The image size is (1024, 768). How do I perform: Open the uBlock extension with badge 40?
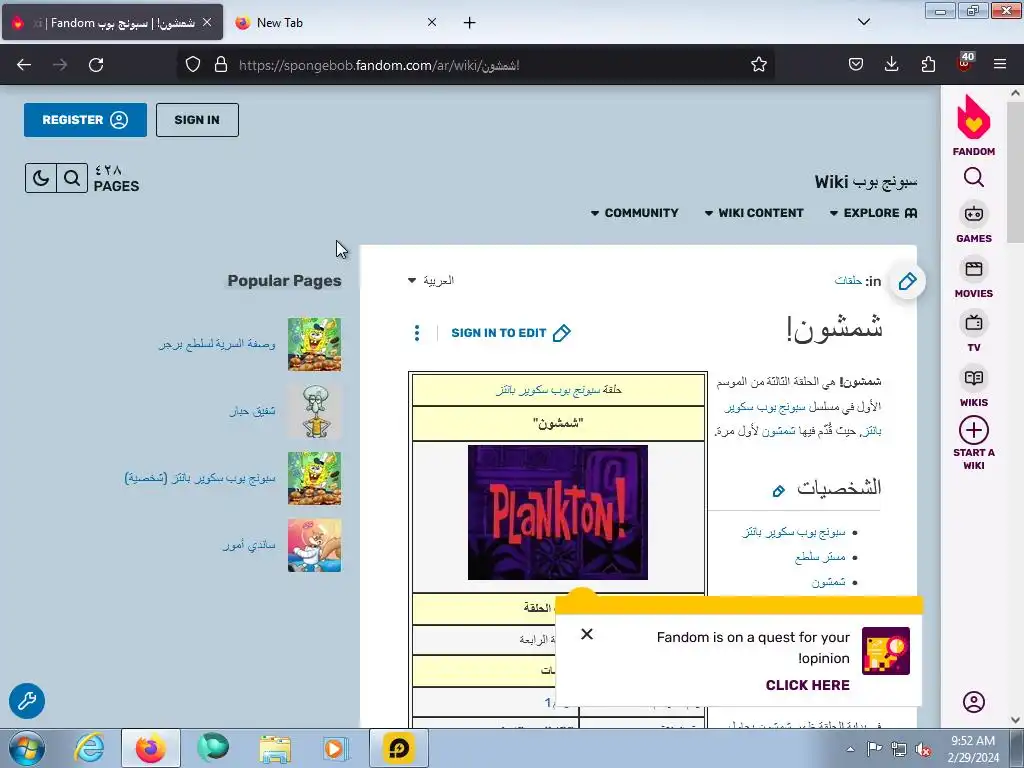(x=965, y=63)
